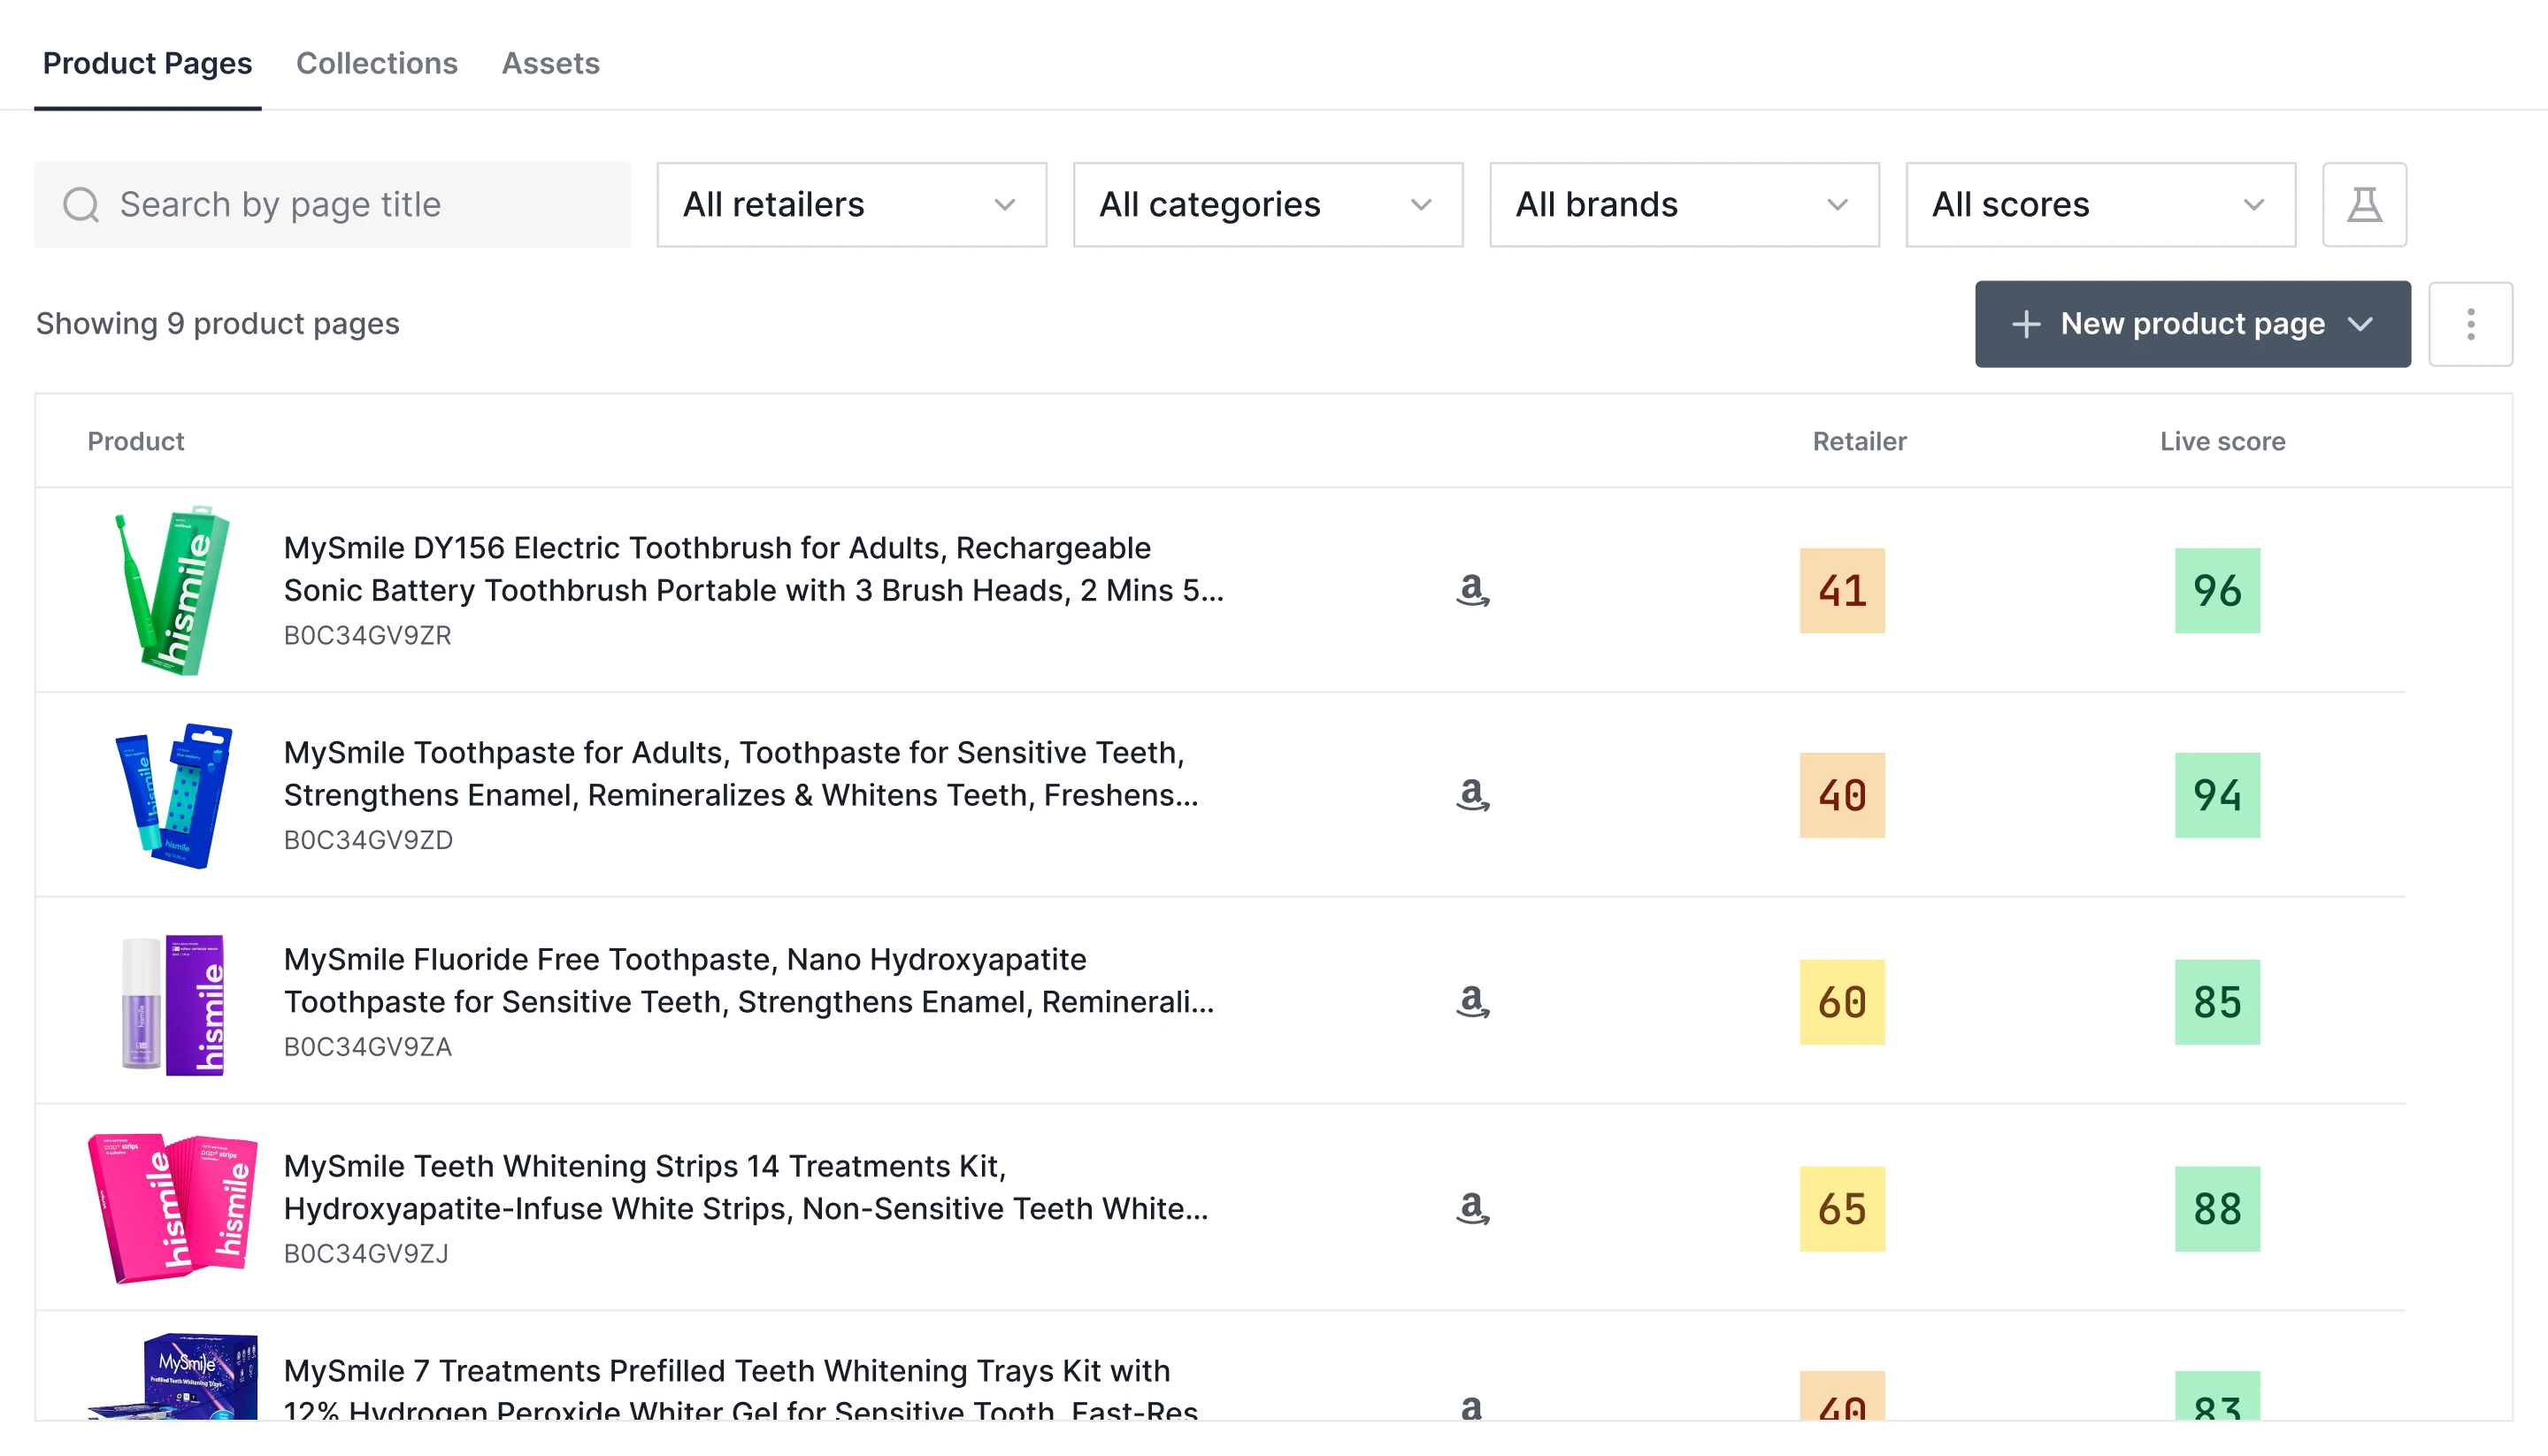Screen dimensions: 2548x1456
Task: Click Amazon icon in Sensitive Teeth Toothpaste row
Action: click(x=1472, y=795)
